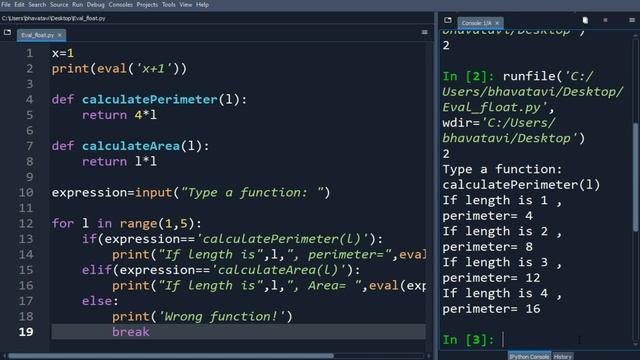Viewport: 640px width, 360px height.
Task: Click the editor horizontal scrollbar
Action: pos(171,356)
